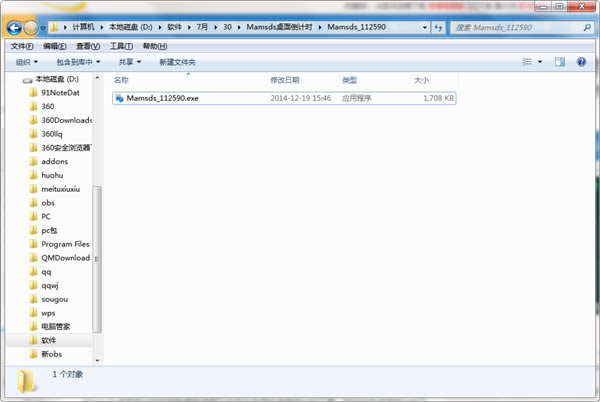Screen dimensions: 600x402
Task: Sort by the 修改日期 column header
Action: click(302, 80)
